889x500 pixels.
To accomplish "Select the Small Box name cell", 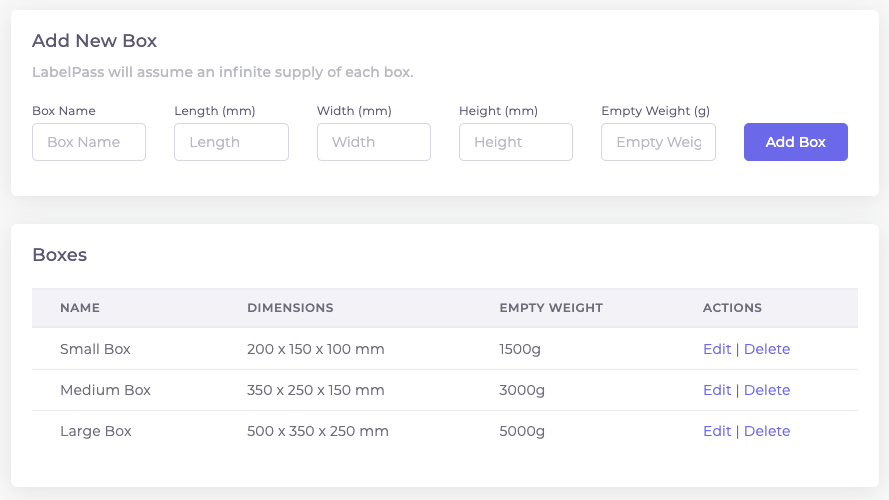I will (95, 349).
